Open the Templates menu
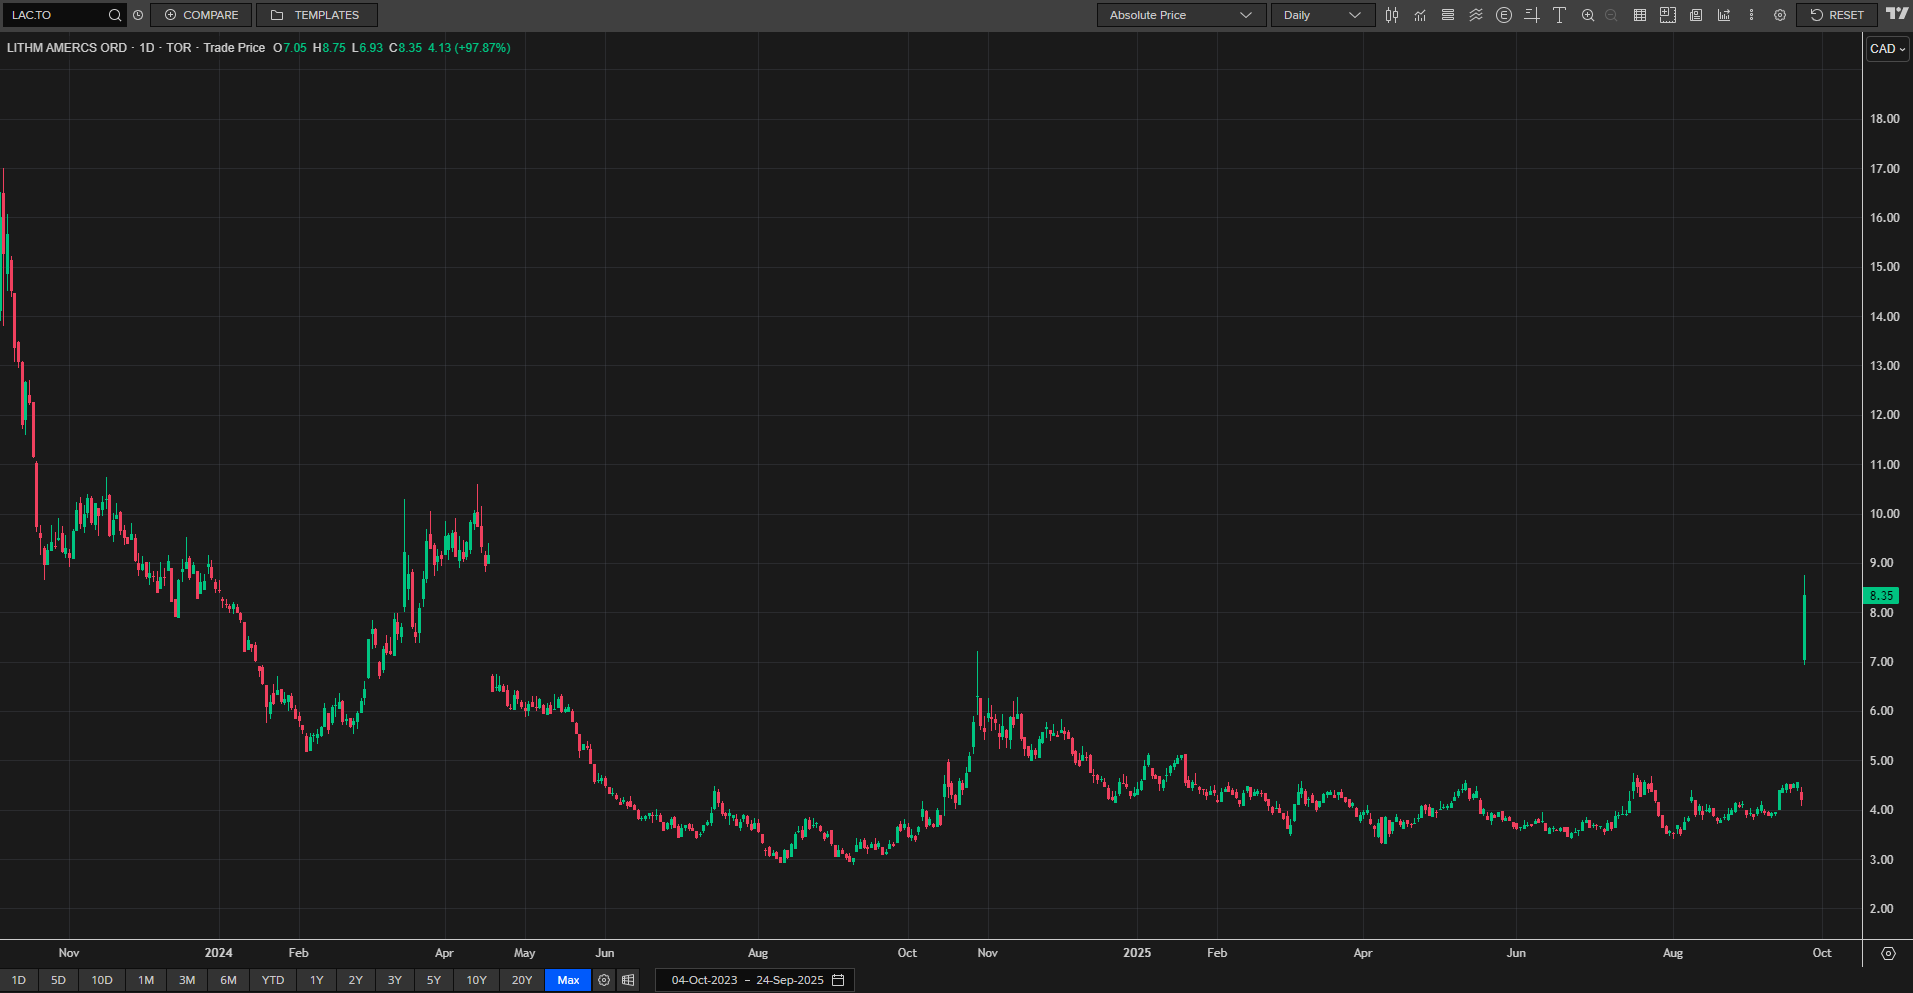 [316, 15]
